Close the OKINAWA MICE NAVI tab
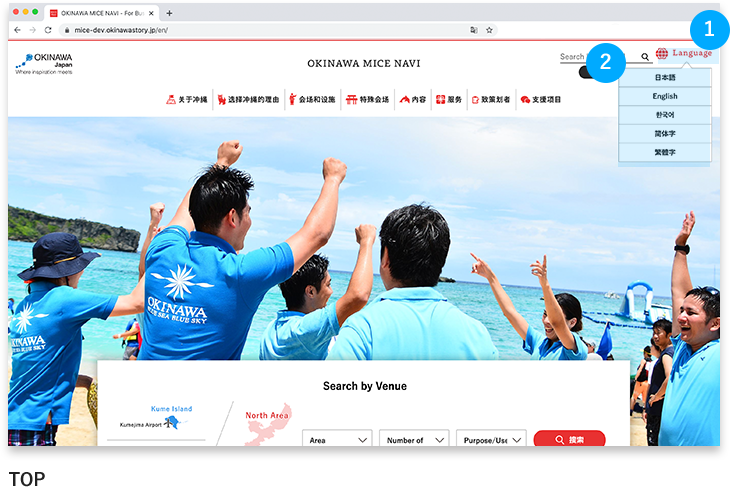Image resolution: width=730 pixels, height=487 pixels. coord(151,13)
